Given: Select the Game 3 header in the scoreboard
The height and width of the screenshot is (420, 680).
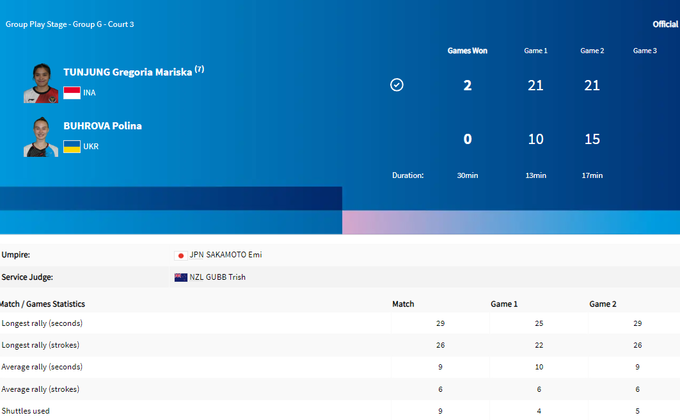Looking at the screenshot, I should (645, 50).
